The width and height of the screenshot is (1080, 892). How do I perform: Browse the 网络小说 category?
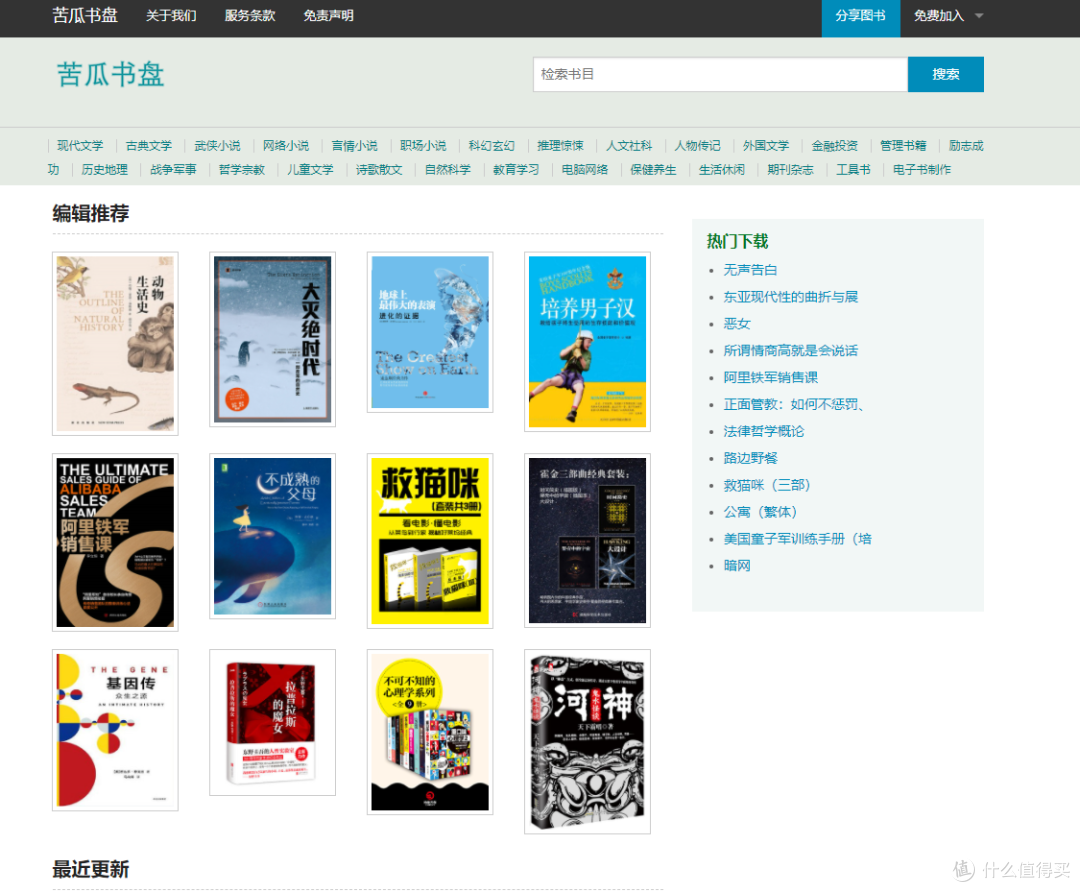click(x=286, y=146)
